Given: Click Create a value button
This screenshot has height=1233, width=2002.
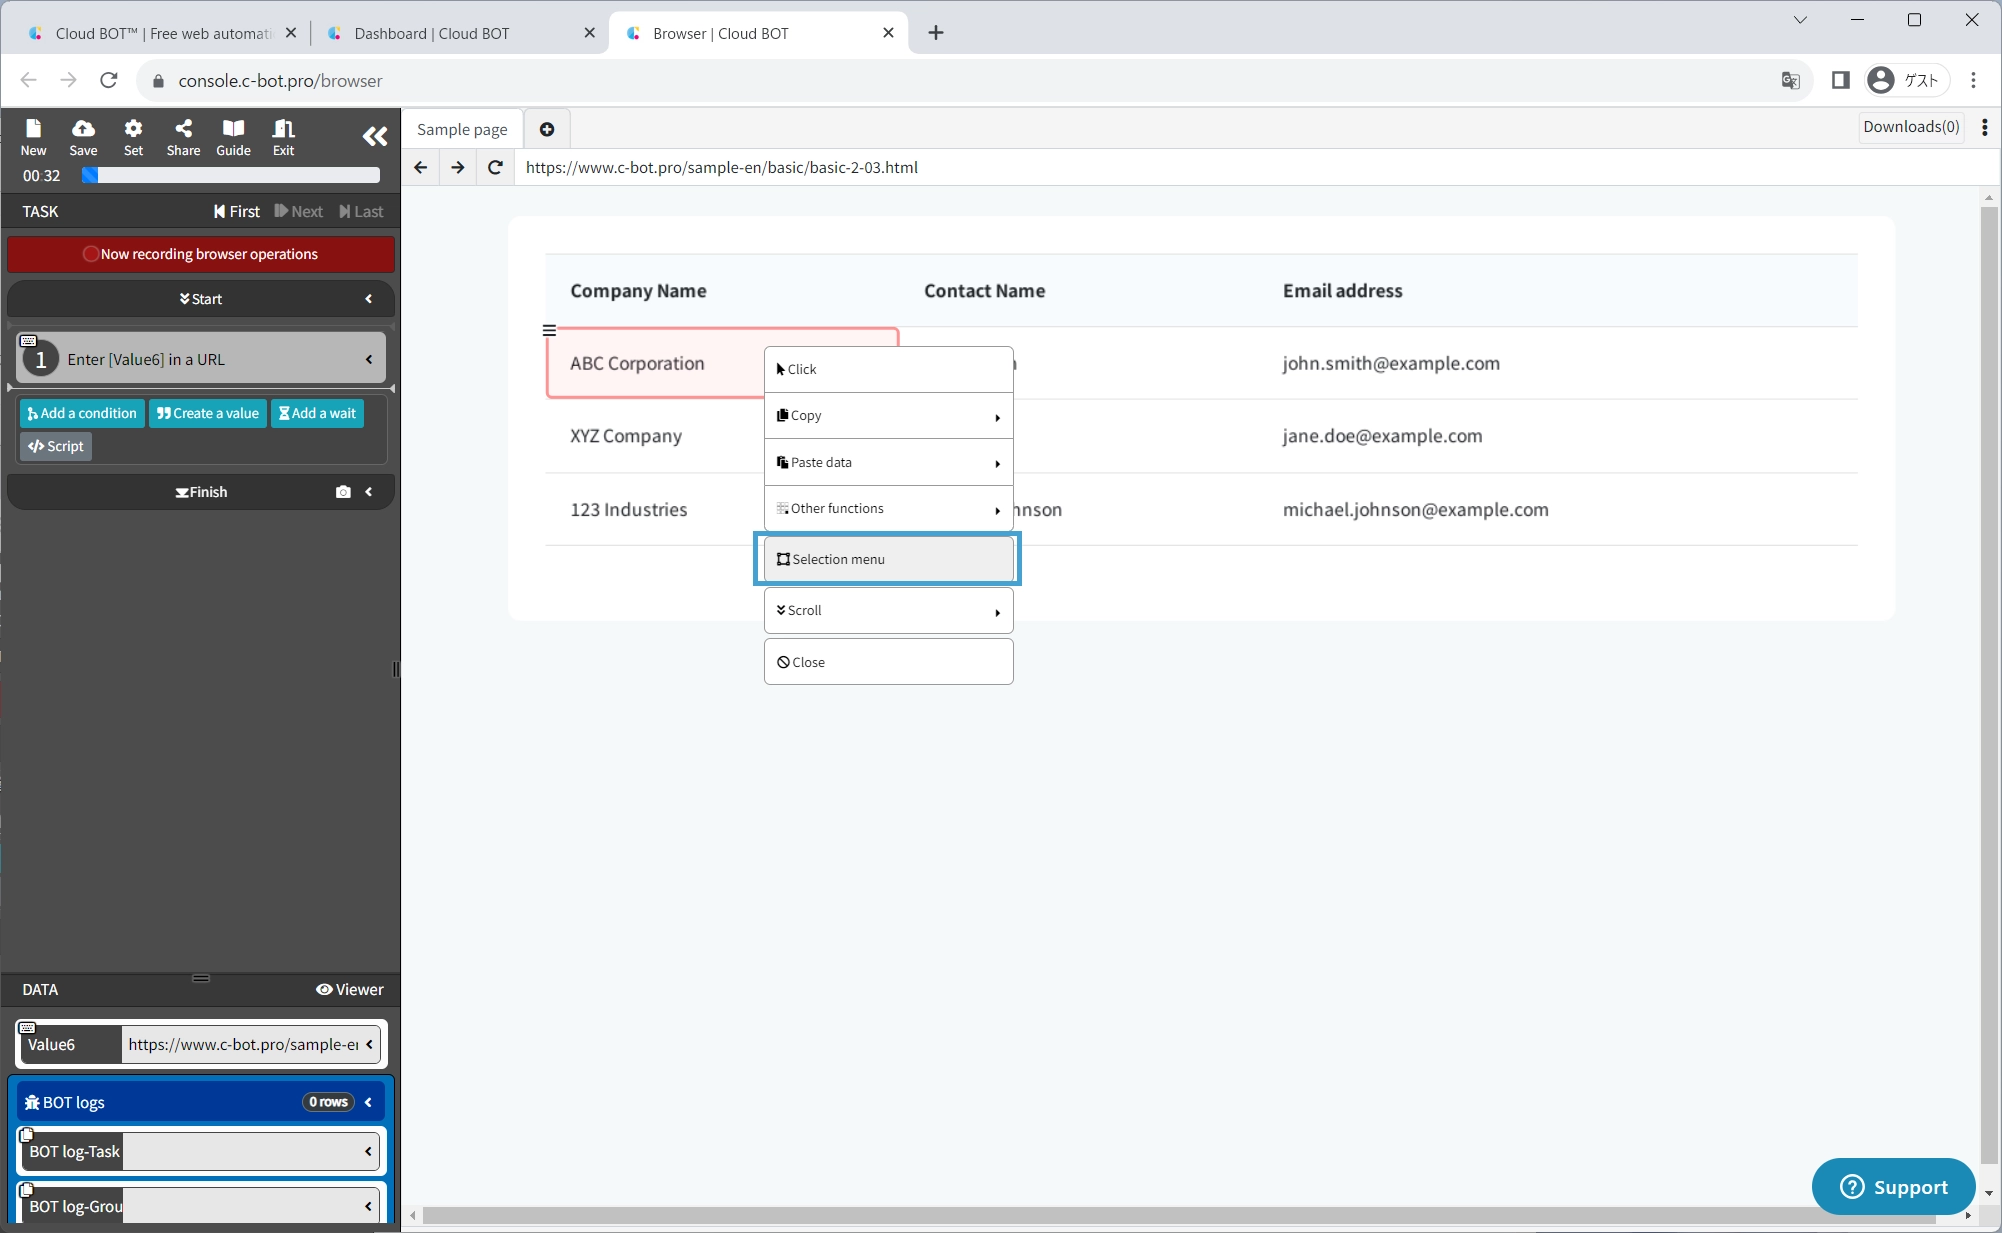Looking at the screenshot, I should (x=208, y=413).
